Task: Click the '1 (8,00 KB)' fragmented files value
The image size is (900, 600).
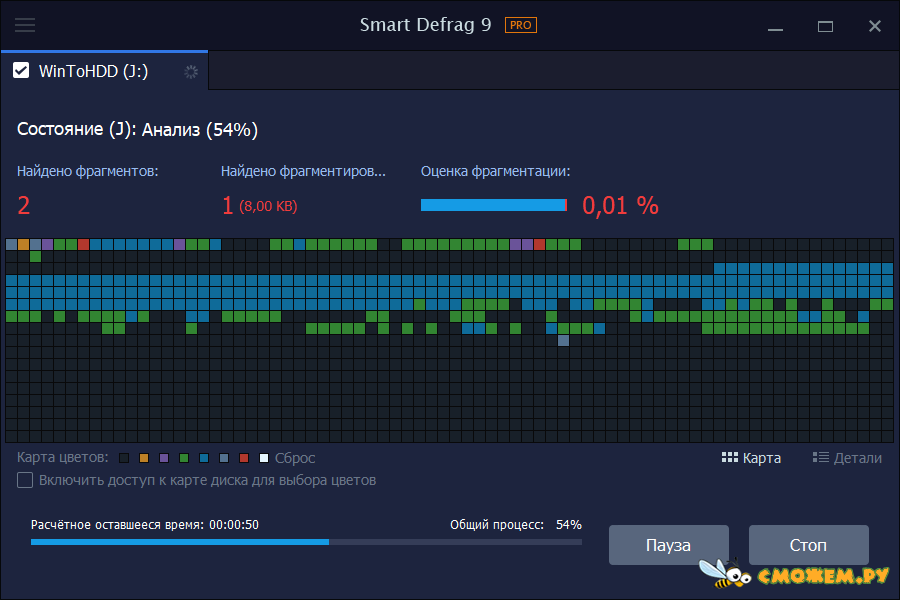Action: [x=259, y=206]
